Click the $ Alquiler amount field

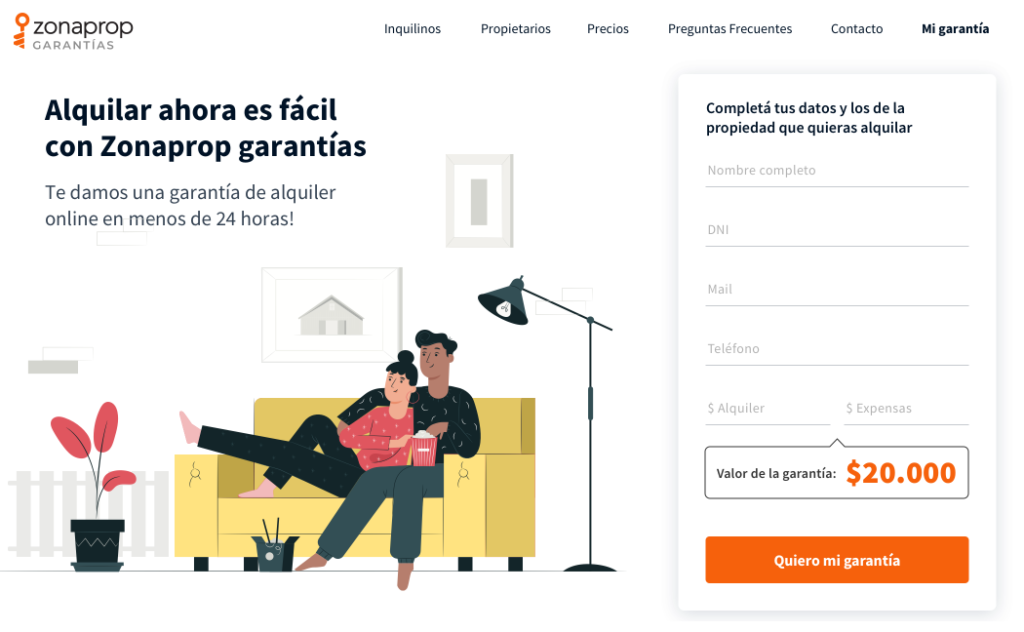(767, 409)
